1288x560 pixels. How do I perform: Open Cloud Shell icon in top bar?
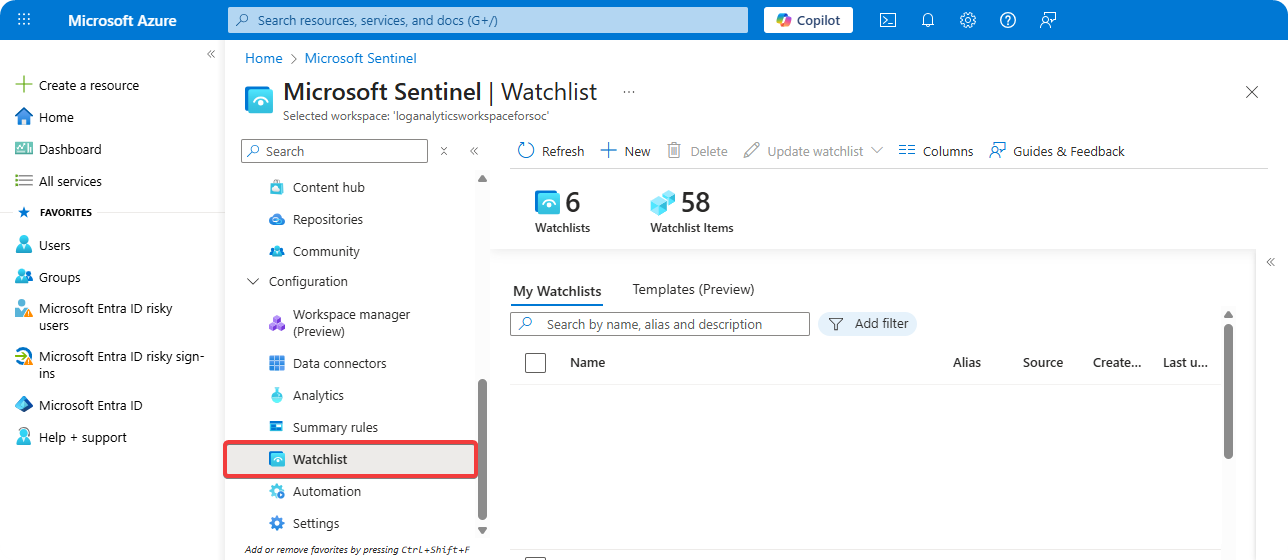click(x=887, y=20)
